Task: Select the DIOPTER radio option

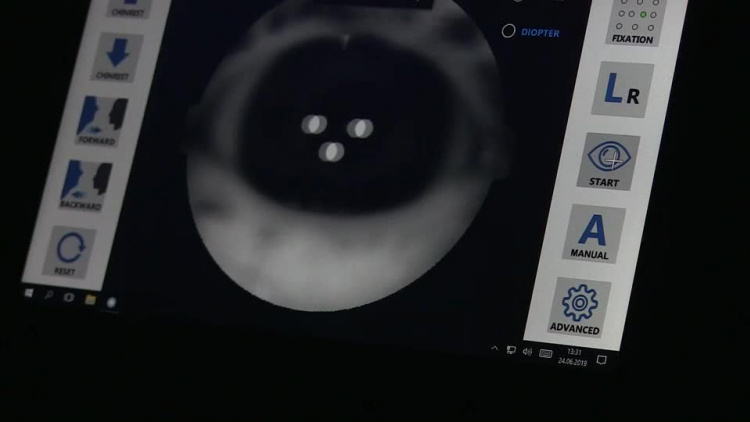Action: click(508, 32)
